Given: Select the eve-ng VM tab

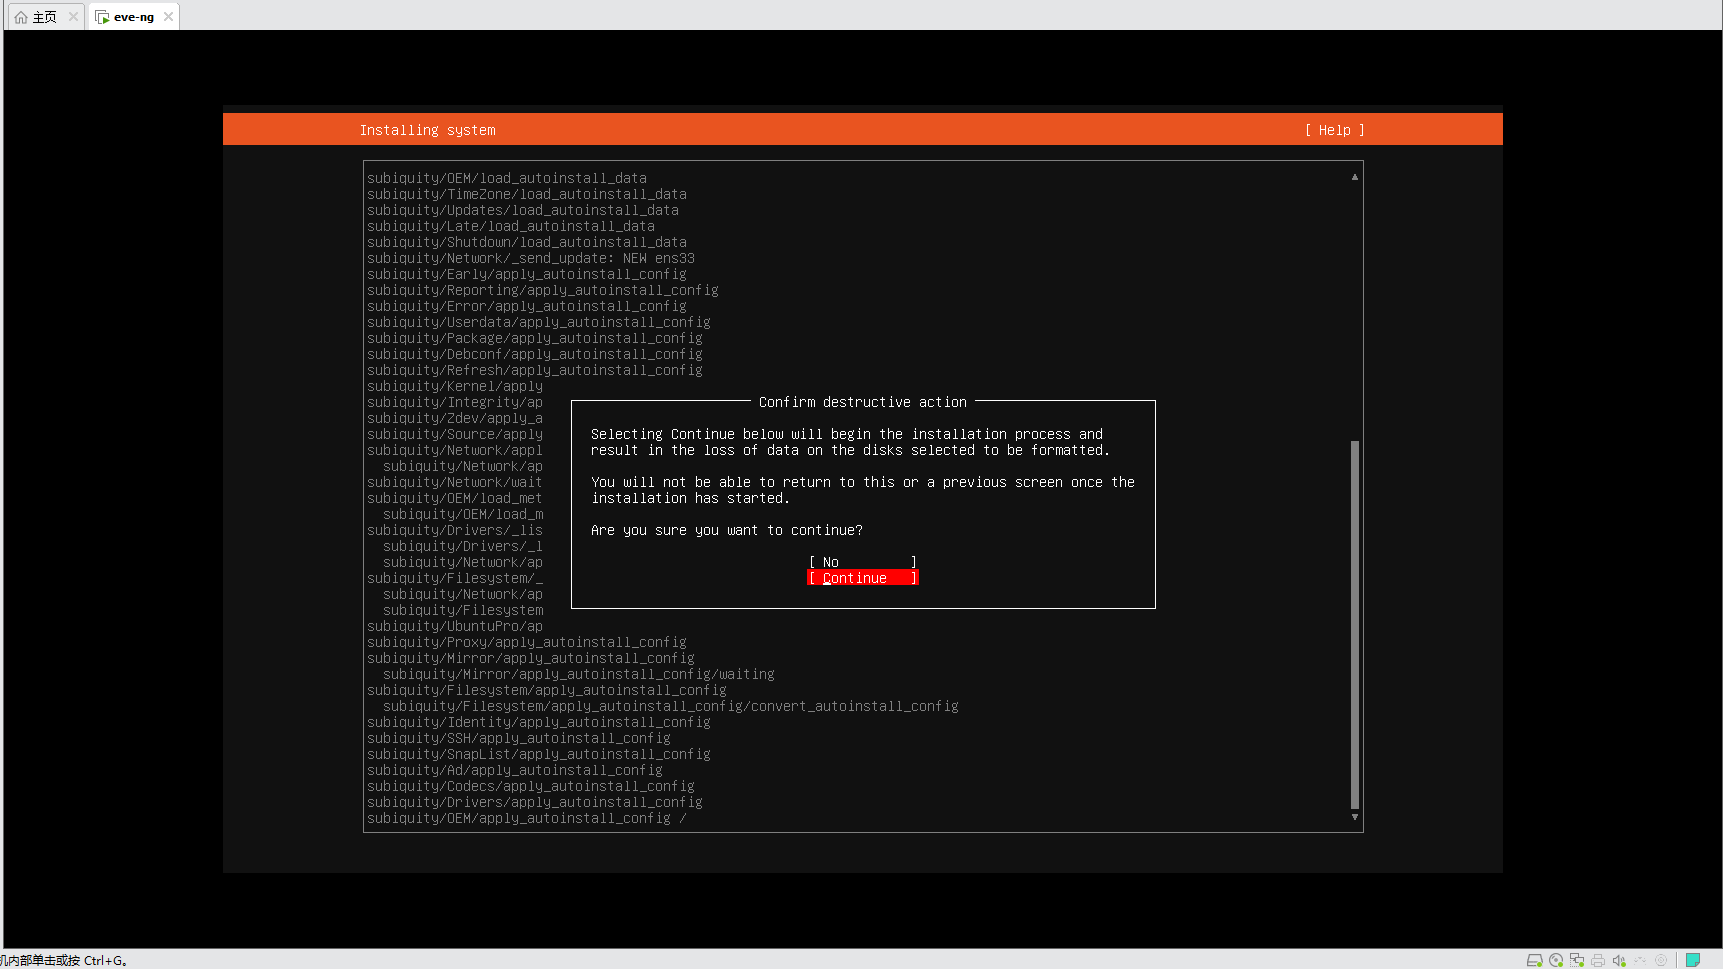Looking at the screenshot, I should 134,17.
